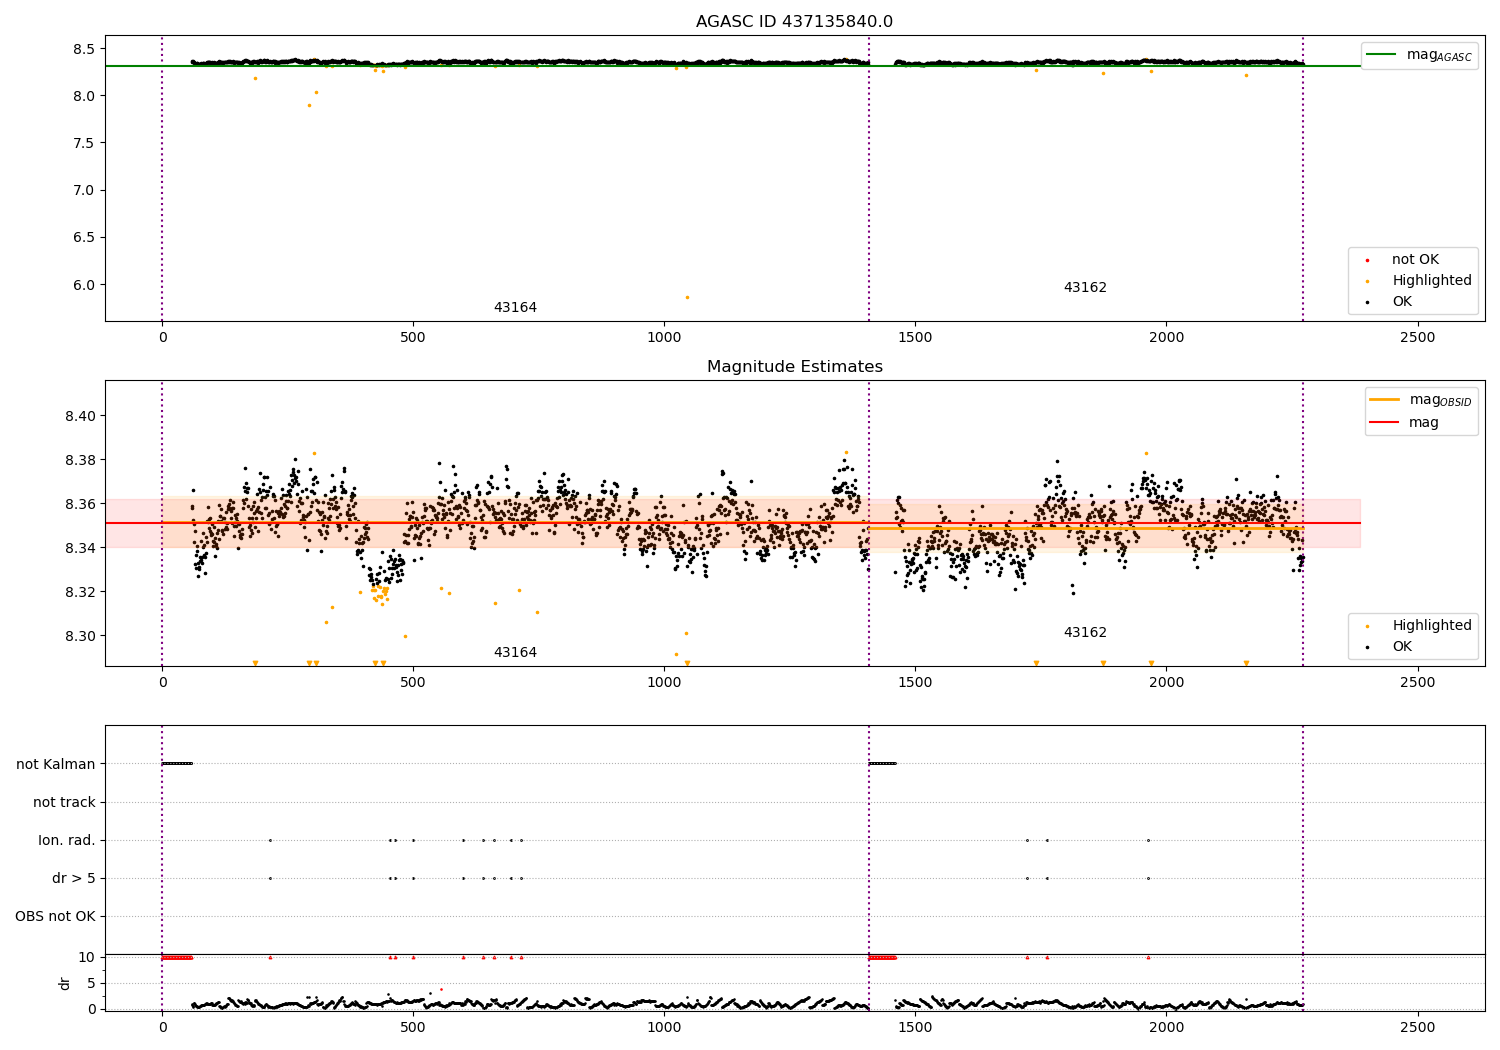The height and width of the screenshot is (1050, 1500).
Task: Click the 43164 label in top plot
Action: tap(515, 308)
